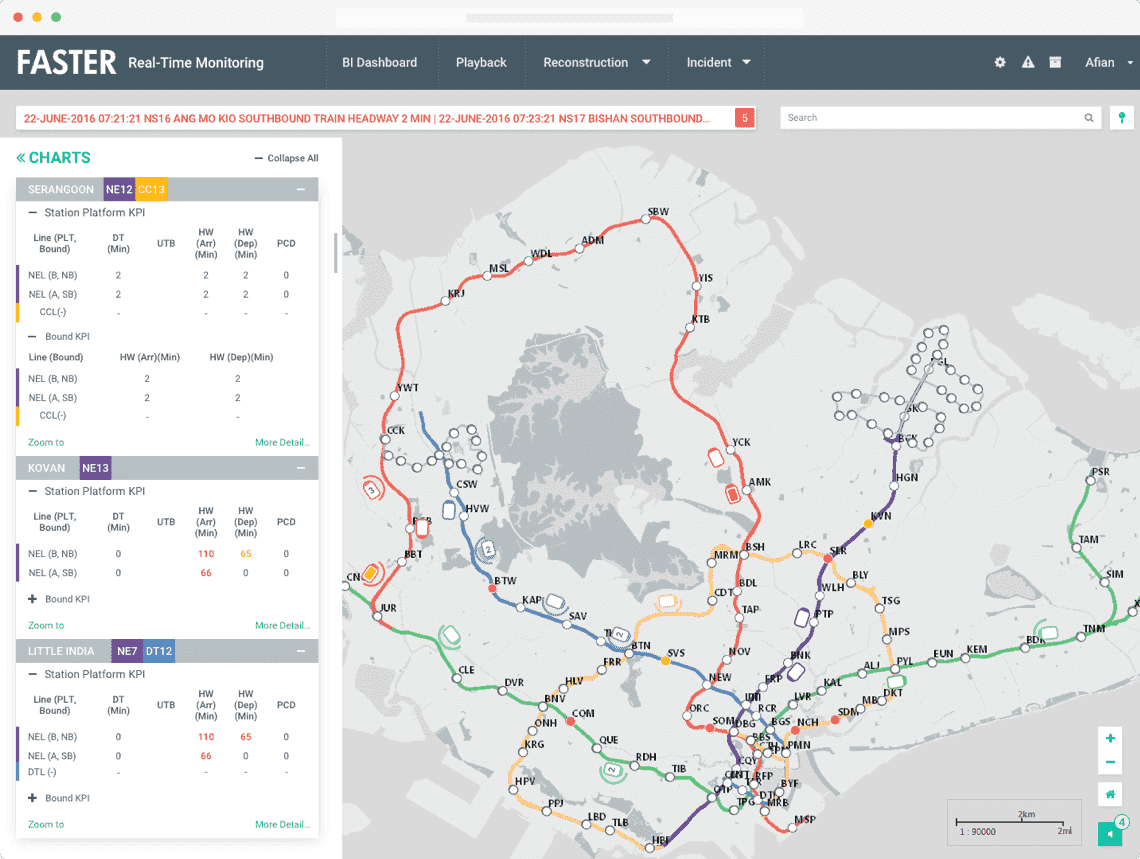Click the search magnifier icon
Screen dimensions: 1140x859
click(x=1089, y=117)
